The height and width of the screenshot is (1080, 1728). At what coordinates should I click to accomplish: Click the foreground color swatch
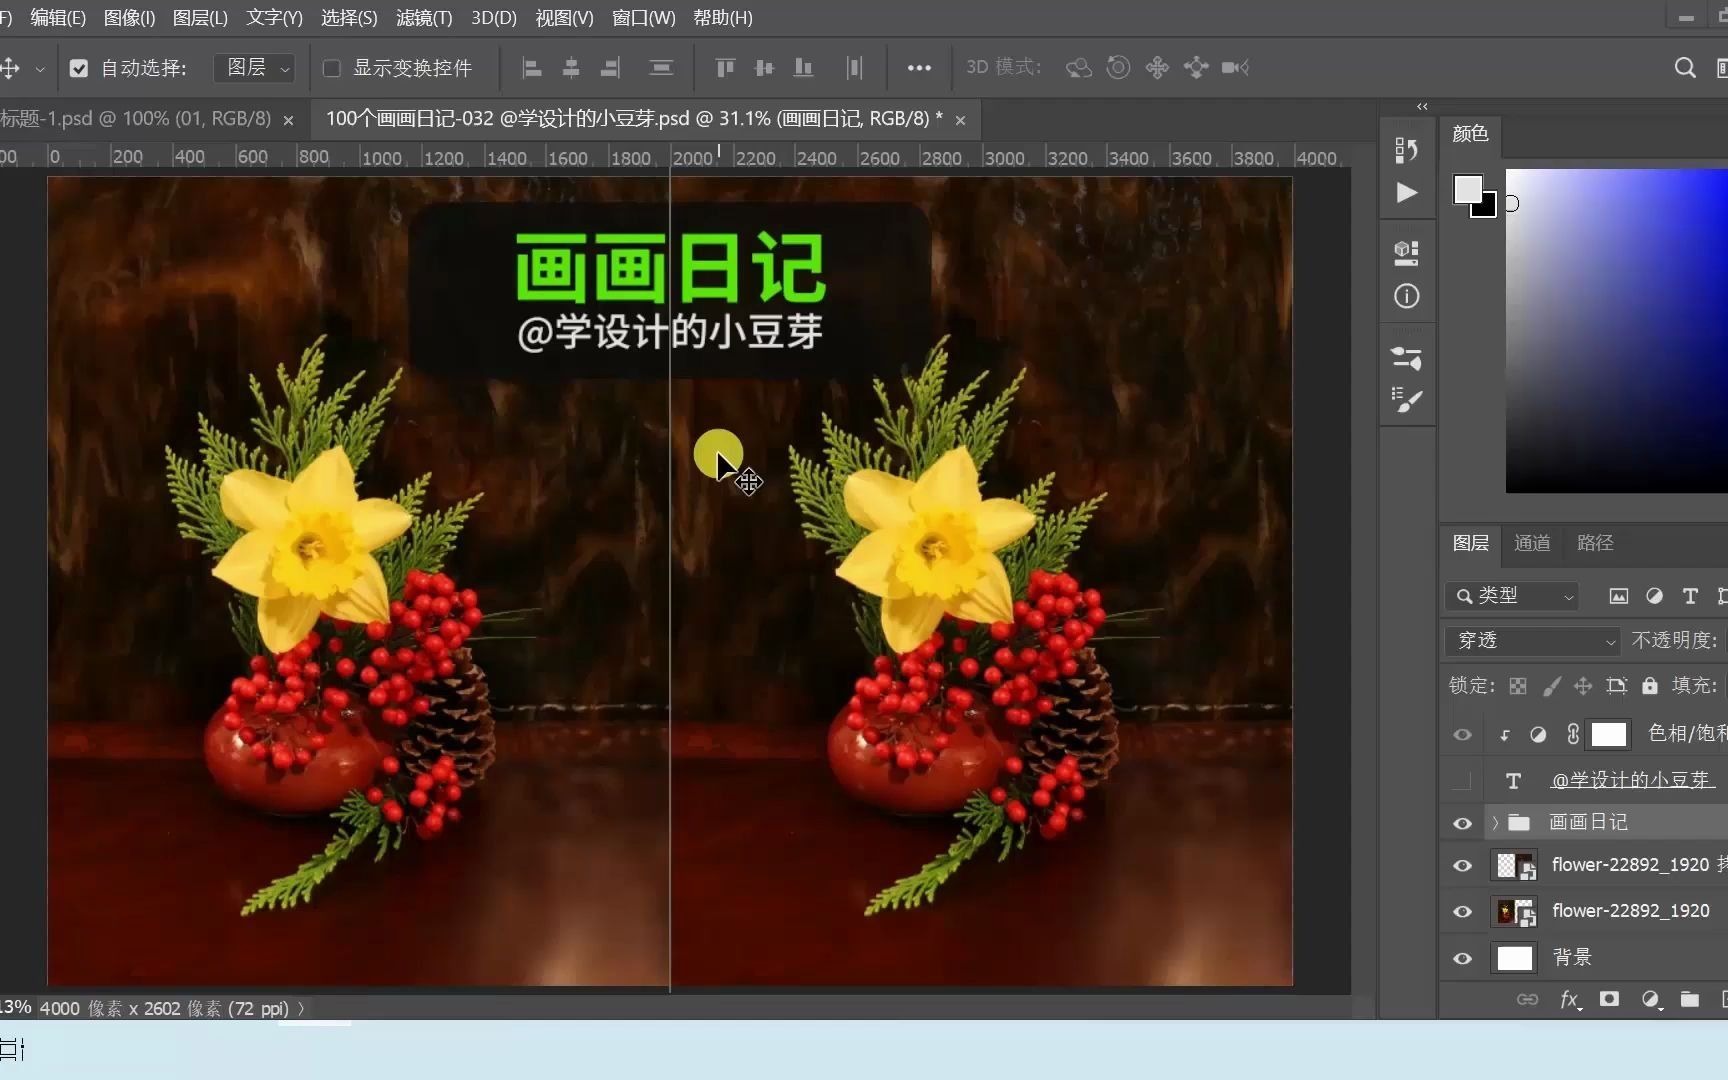point(1467,189)
